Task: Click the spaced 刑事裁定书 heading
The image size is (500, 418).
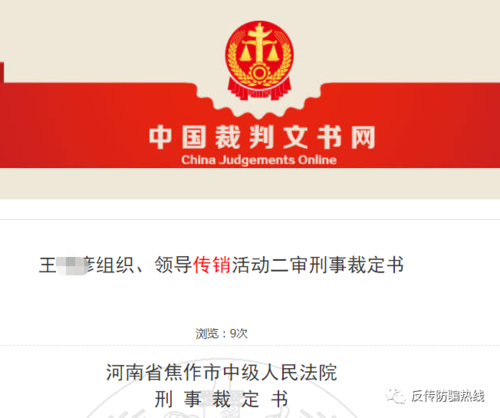Action: click(x=222, y=399)
